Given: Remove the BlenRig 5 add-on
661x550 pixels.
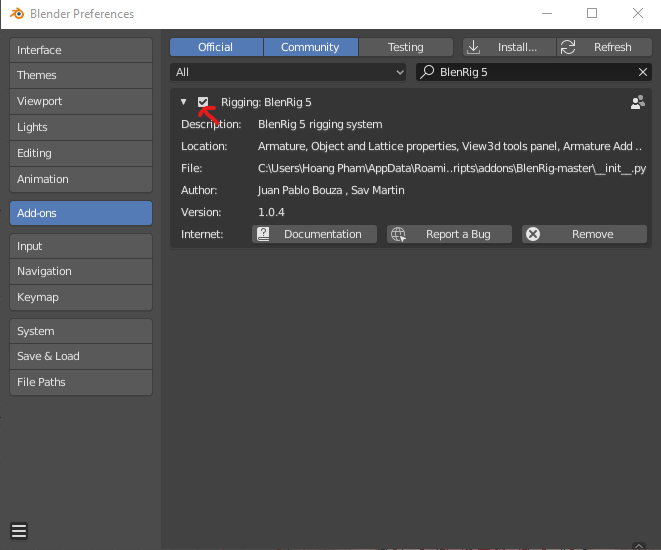Looking at the screenshot, I should [x=584, y=234].
